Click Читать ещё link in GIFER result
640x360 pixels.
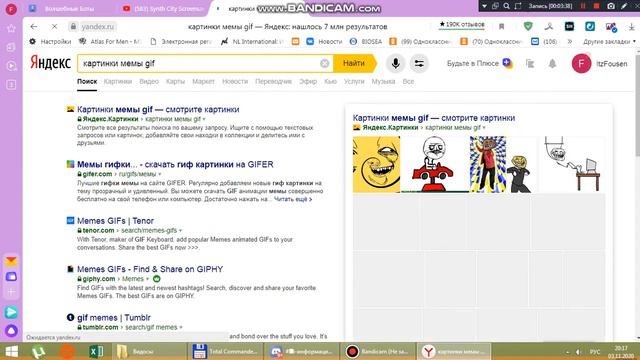(293, 199)
